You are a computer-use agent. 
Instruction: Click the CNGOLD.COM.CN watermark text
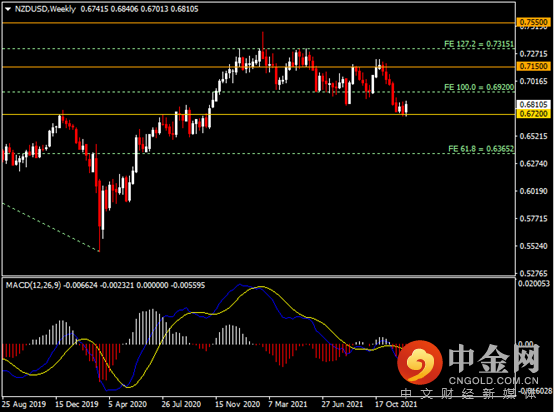494,381
